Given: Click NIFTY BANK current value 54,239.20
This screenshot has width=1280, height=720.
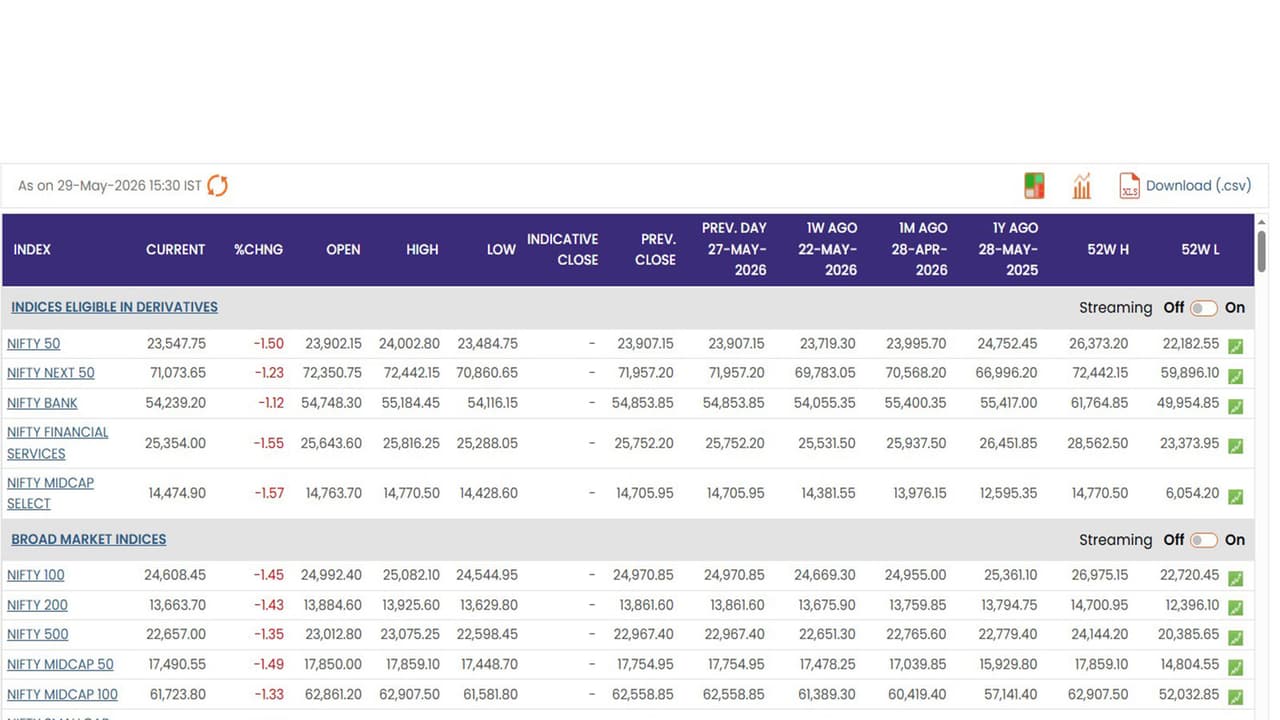Looking at the screenshot, I should (176, 403).
